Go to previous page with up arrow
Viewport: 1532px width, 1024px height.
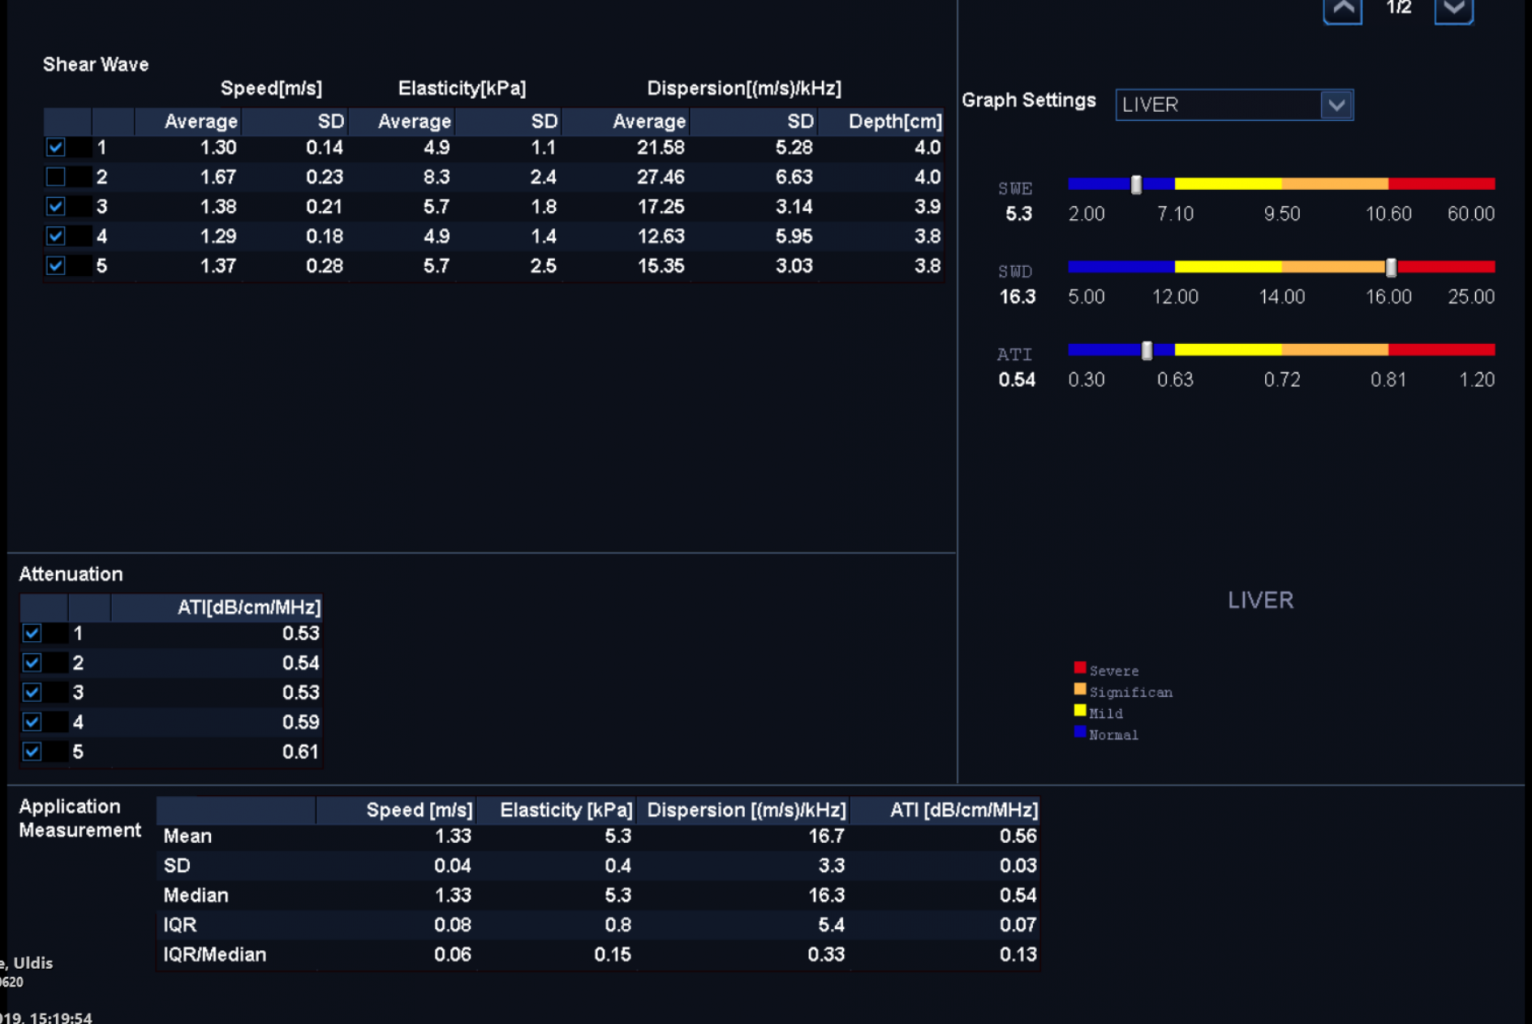point(1342,10)
